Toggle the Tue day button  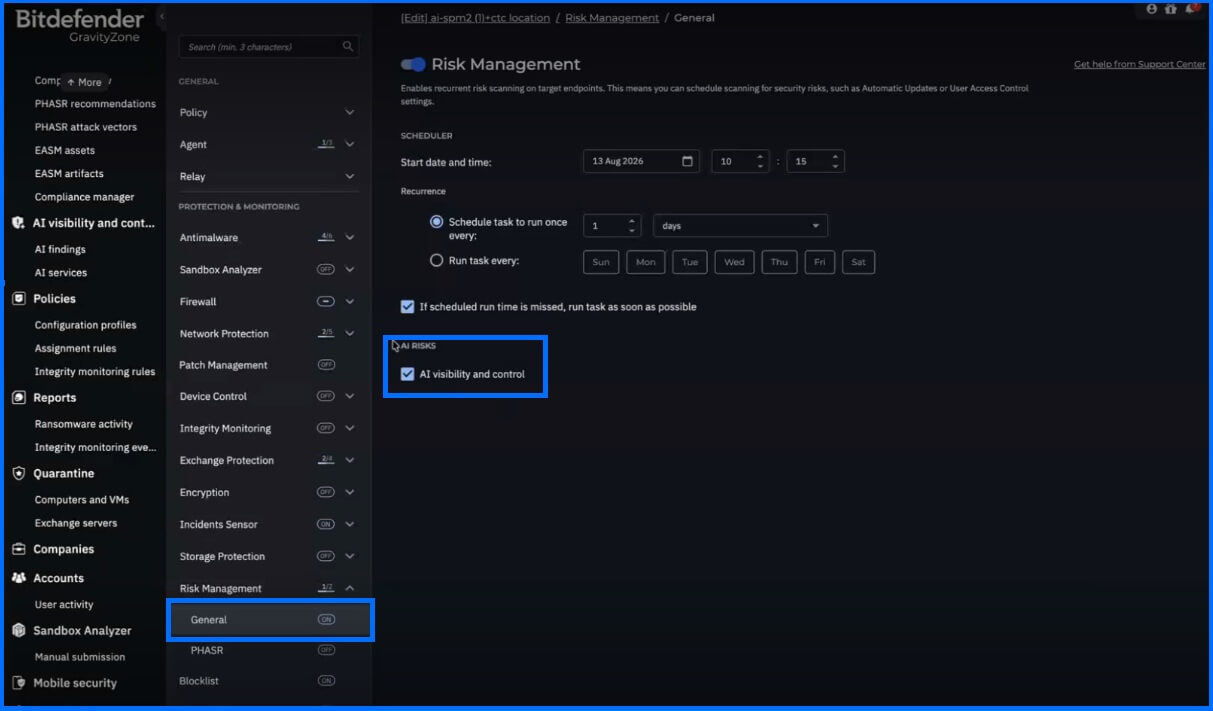690,262
